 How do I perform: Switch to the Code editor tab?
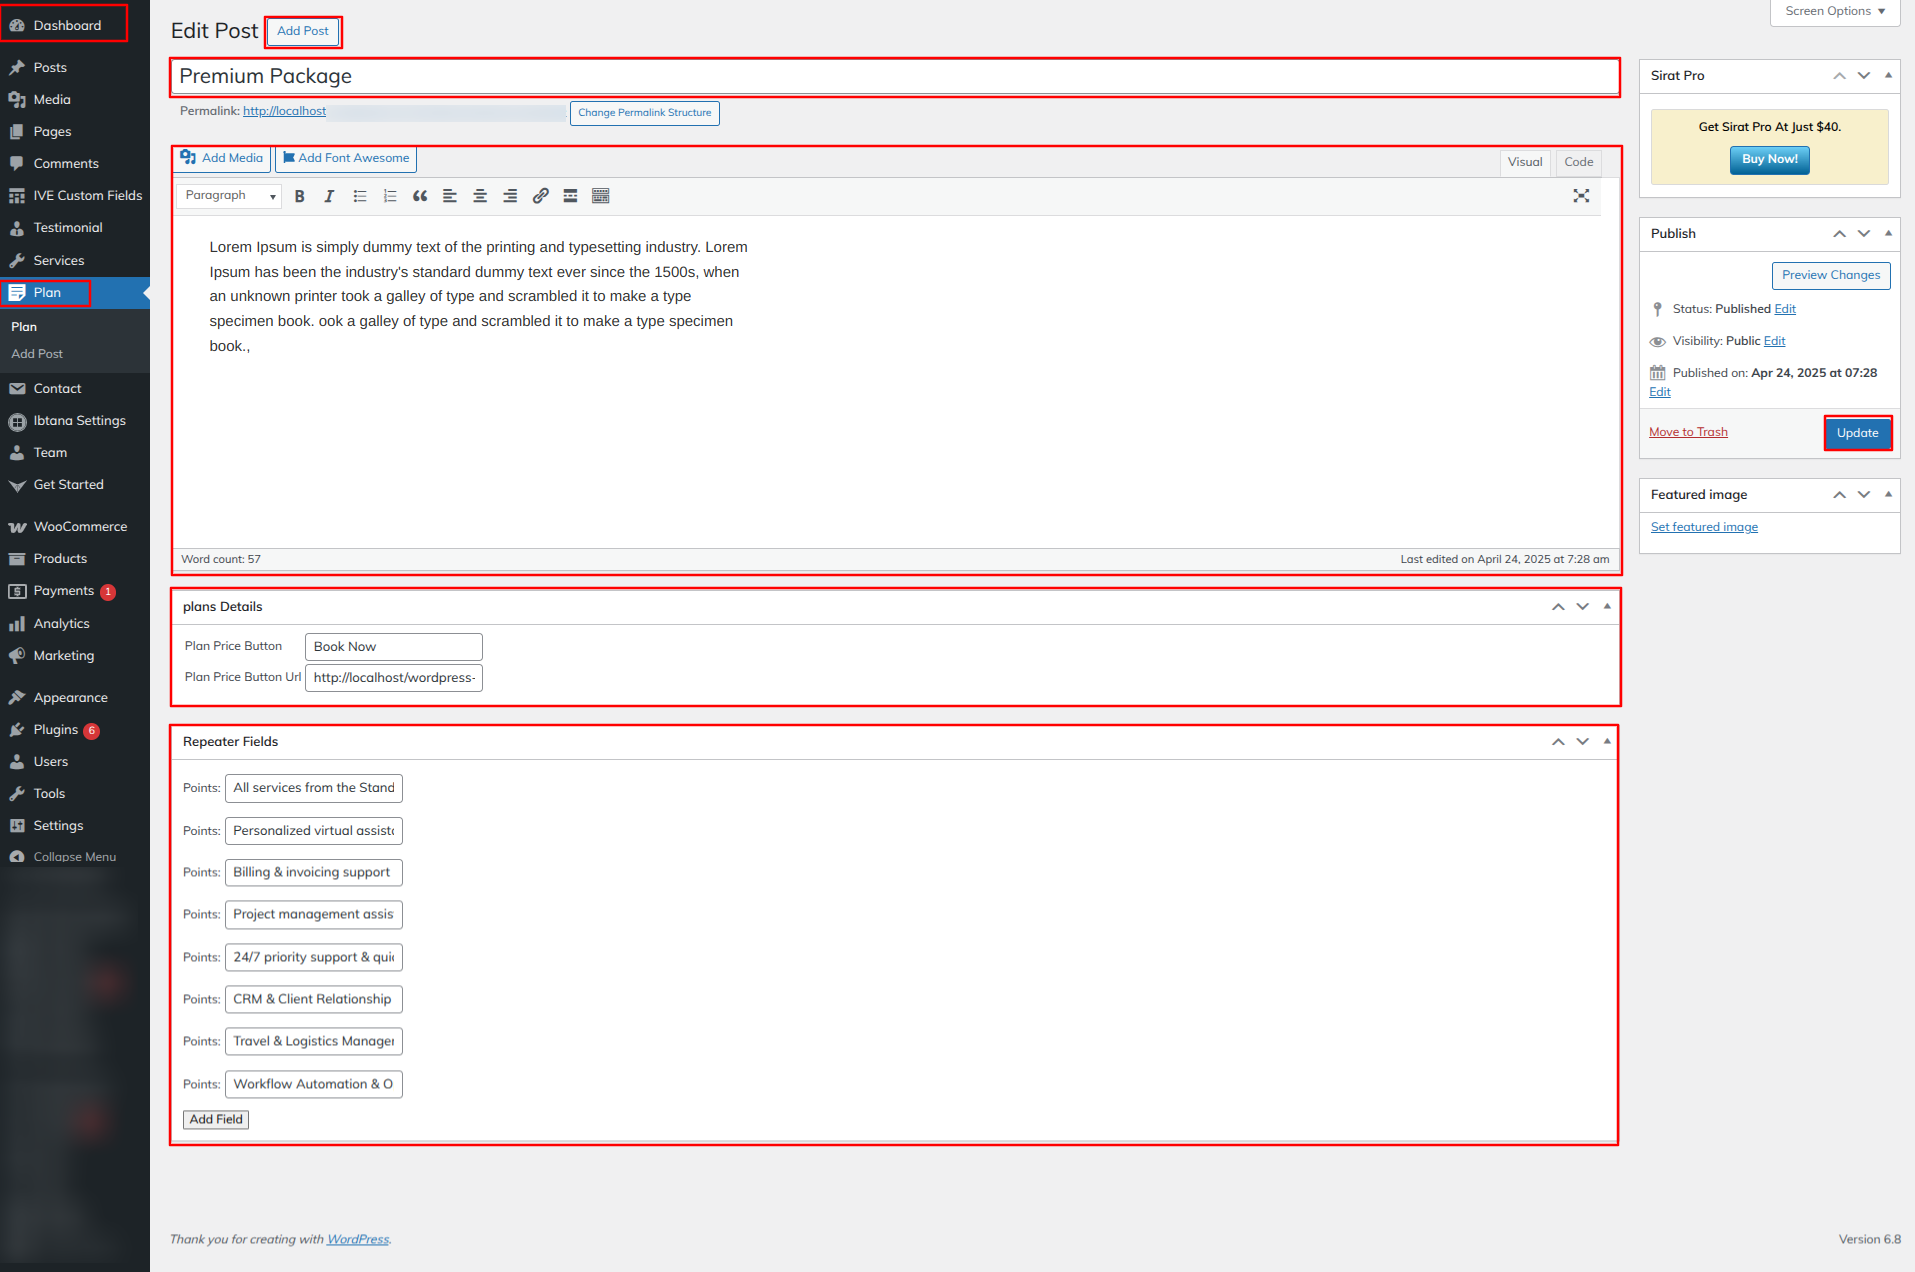(x=1578, y=162)
